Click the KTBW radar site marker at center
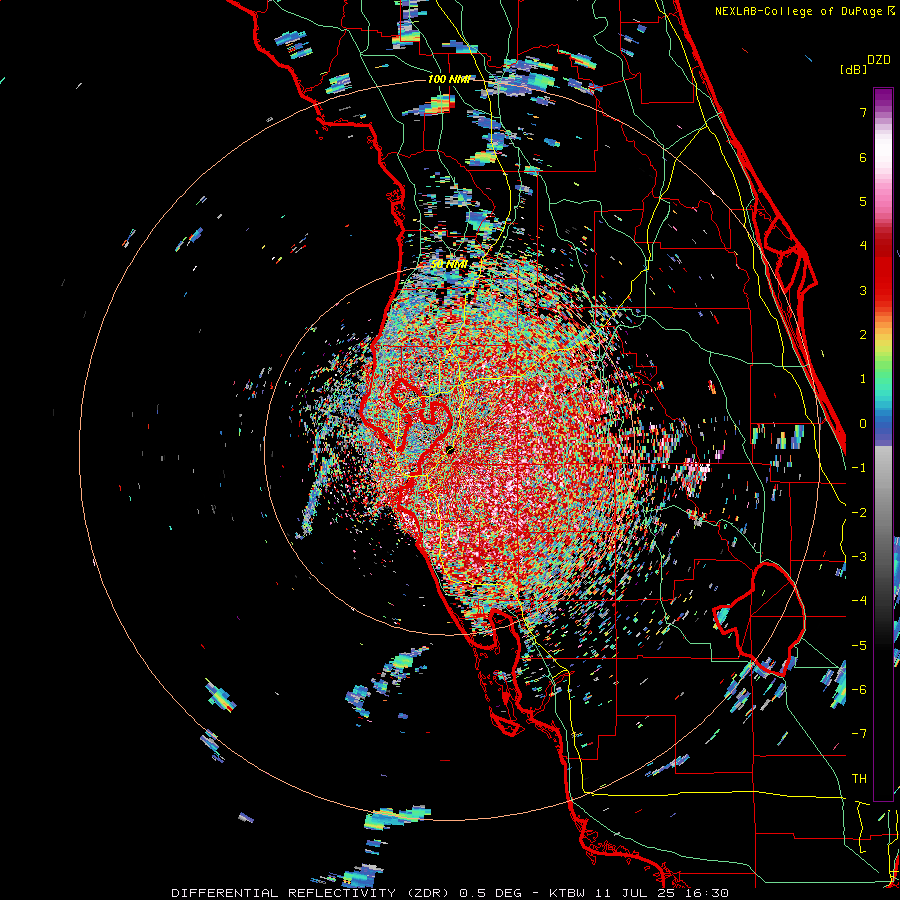The image size is (900, 900). point(450,450)
